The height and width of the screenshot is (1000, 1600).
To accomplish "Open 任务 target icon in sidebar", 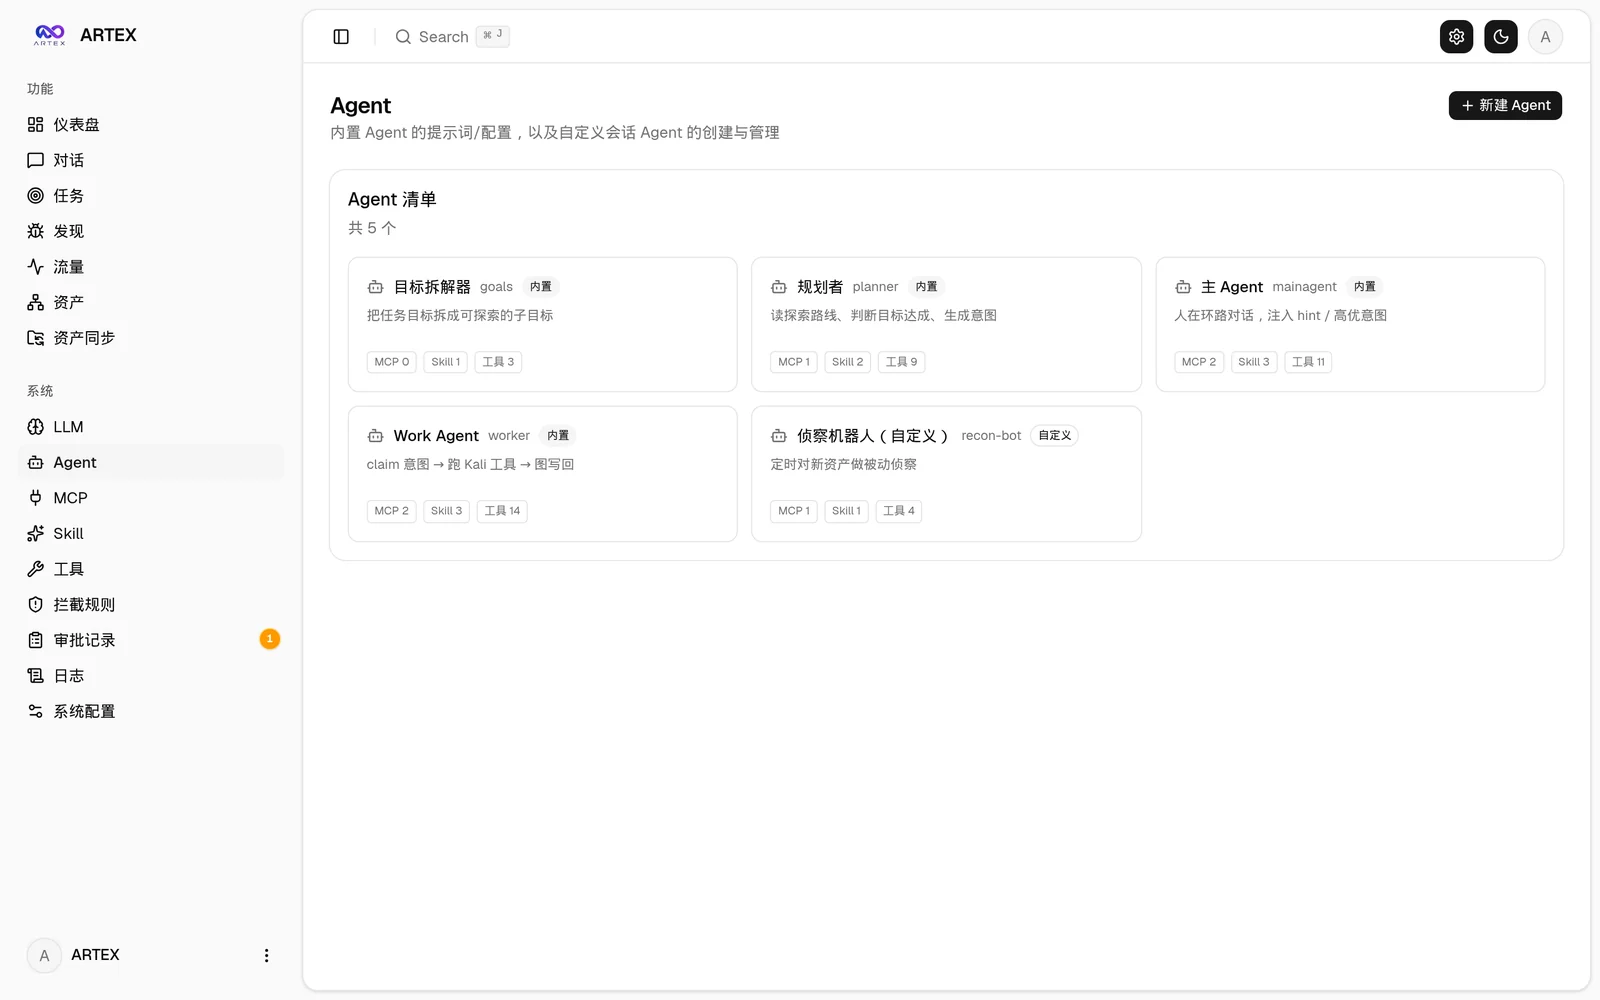I will coord(36,196).
